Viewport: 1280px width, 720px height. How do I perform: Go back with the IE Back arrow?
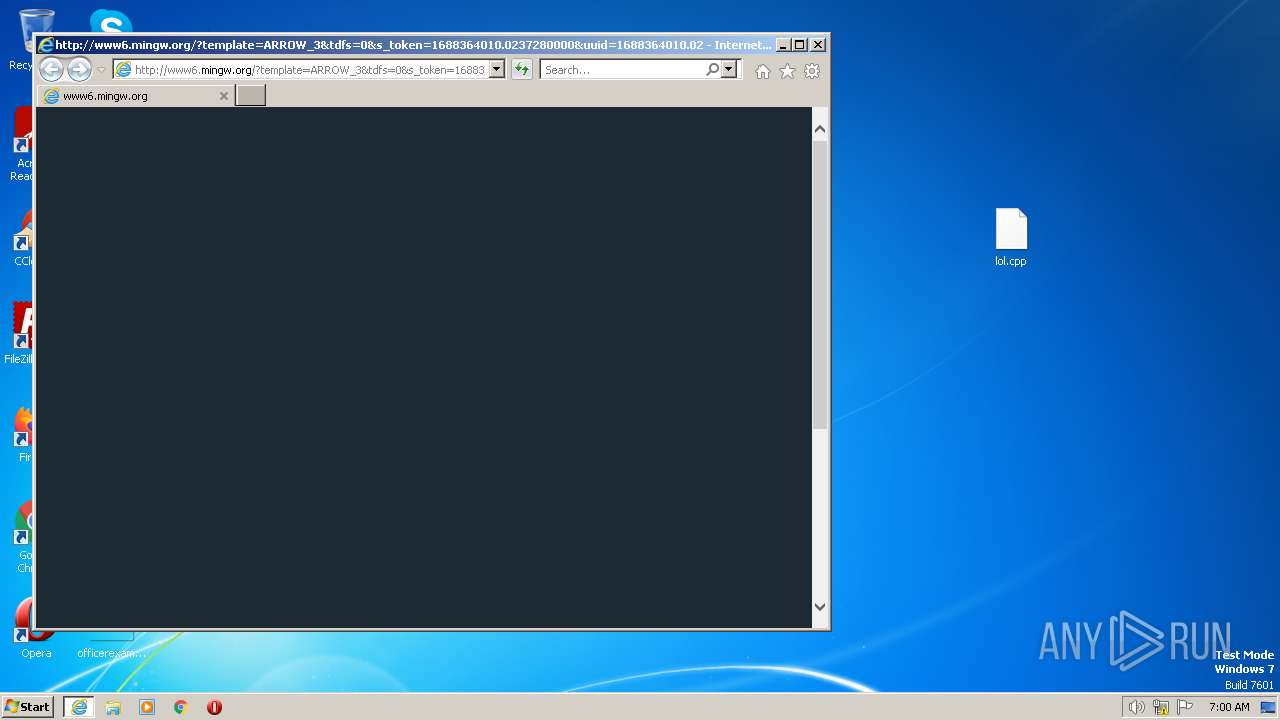tap(51, 69)
